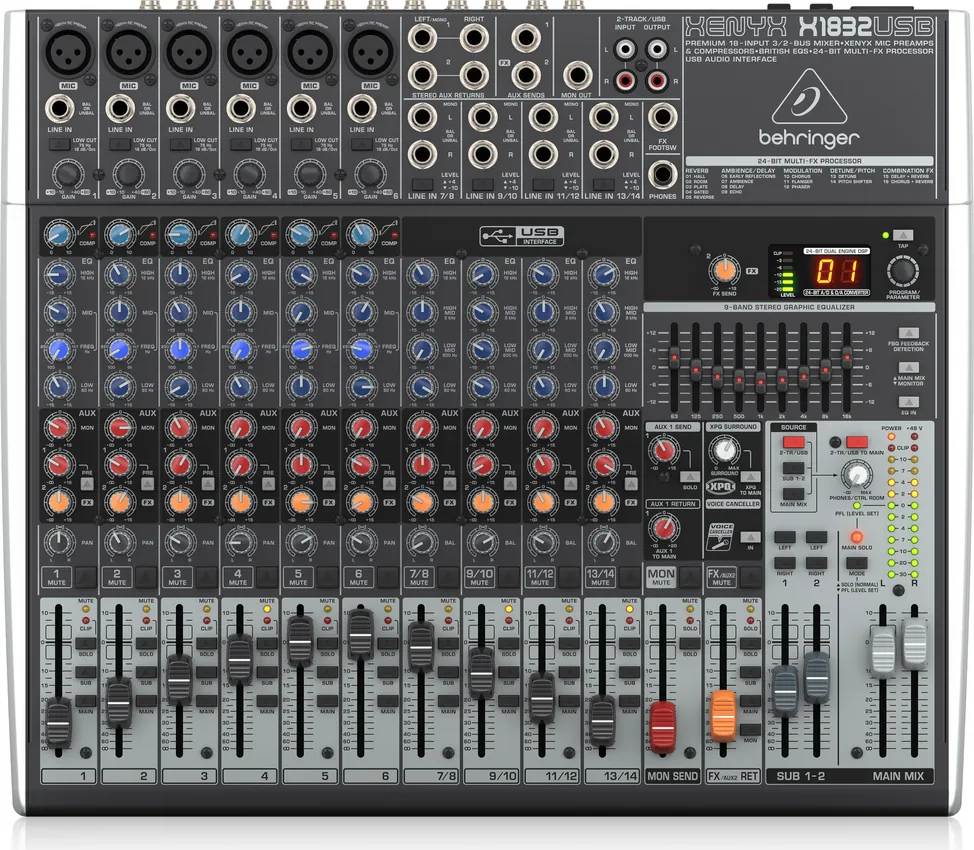Click the red MAIN SOLO indicator LED

(857, 536)
